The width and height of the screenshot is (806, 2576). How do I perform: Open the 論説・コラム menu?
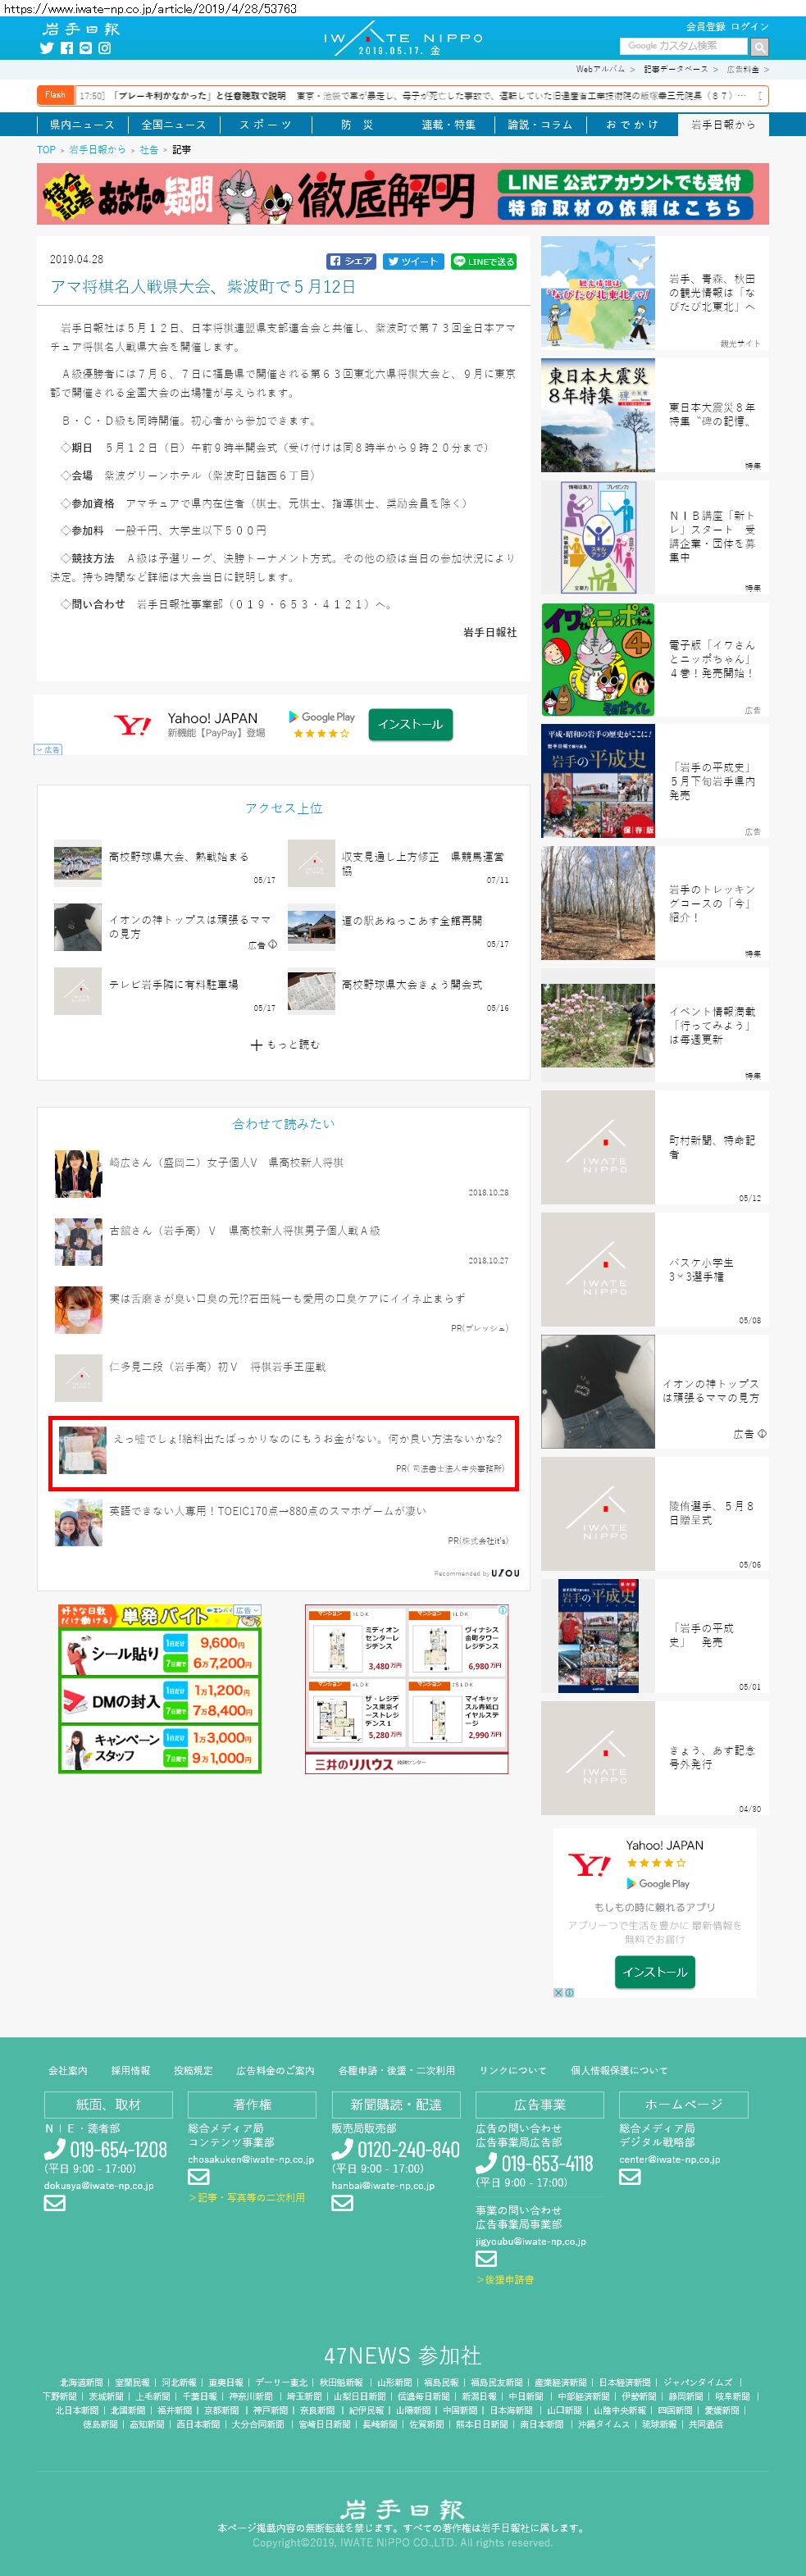[540, 125]
